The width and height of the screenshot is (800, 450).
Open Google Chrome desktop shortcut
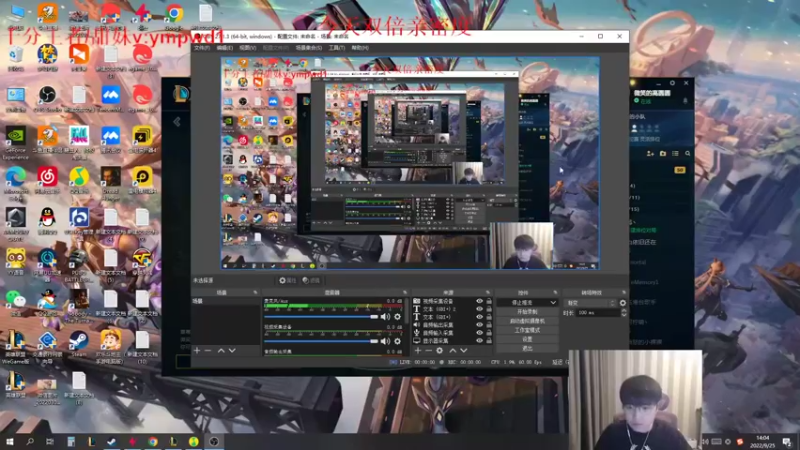[x=174, y=17]
